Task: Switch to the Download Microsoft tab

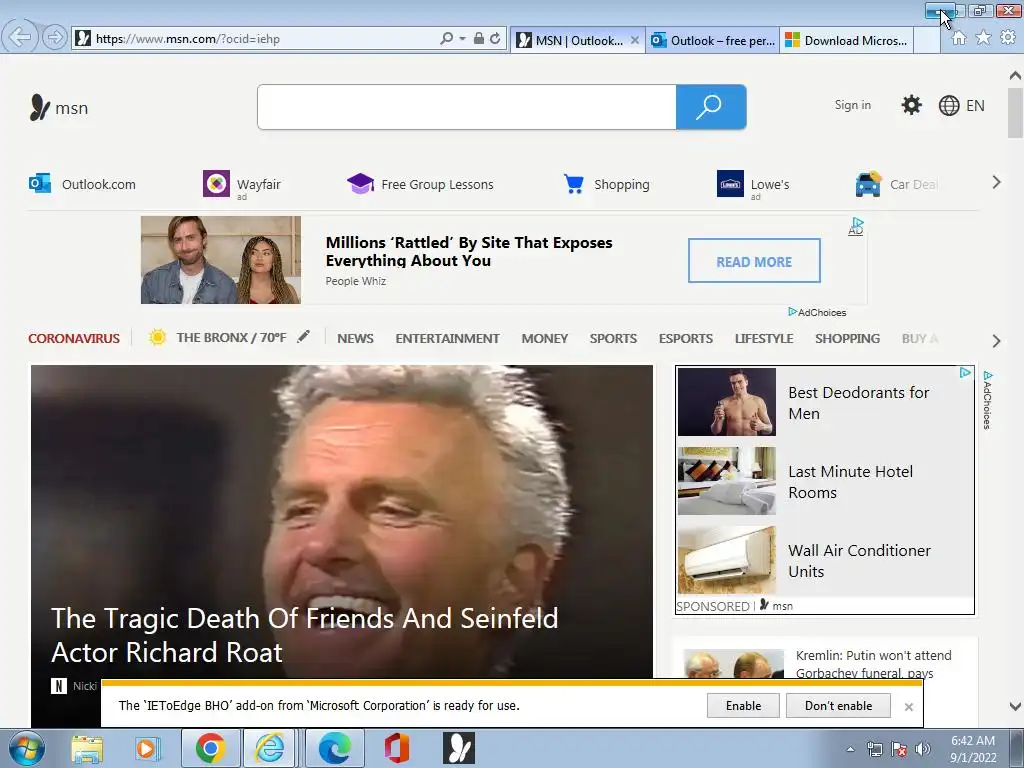Action: coord(846,40)
